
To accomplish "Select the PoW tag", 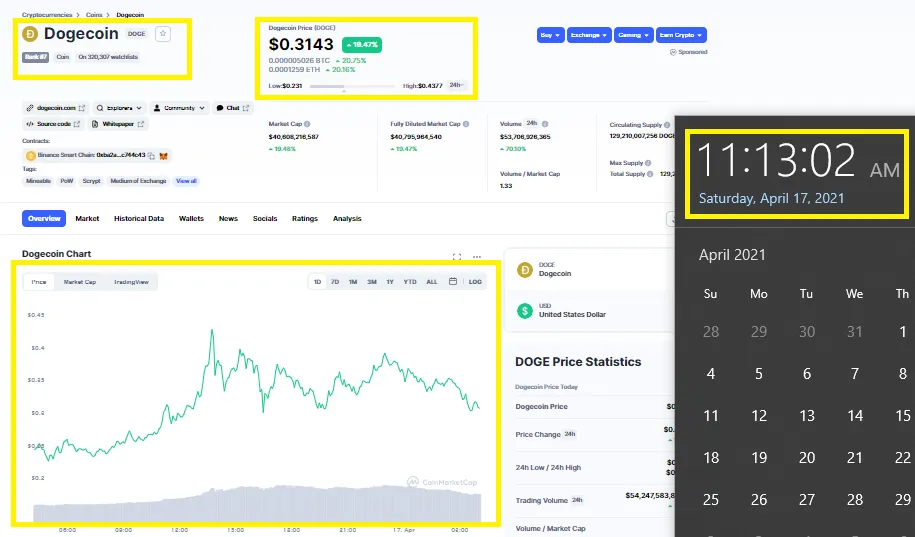I will tap(67, 181).
